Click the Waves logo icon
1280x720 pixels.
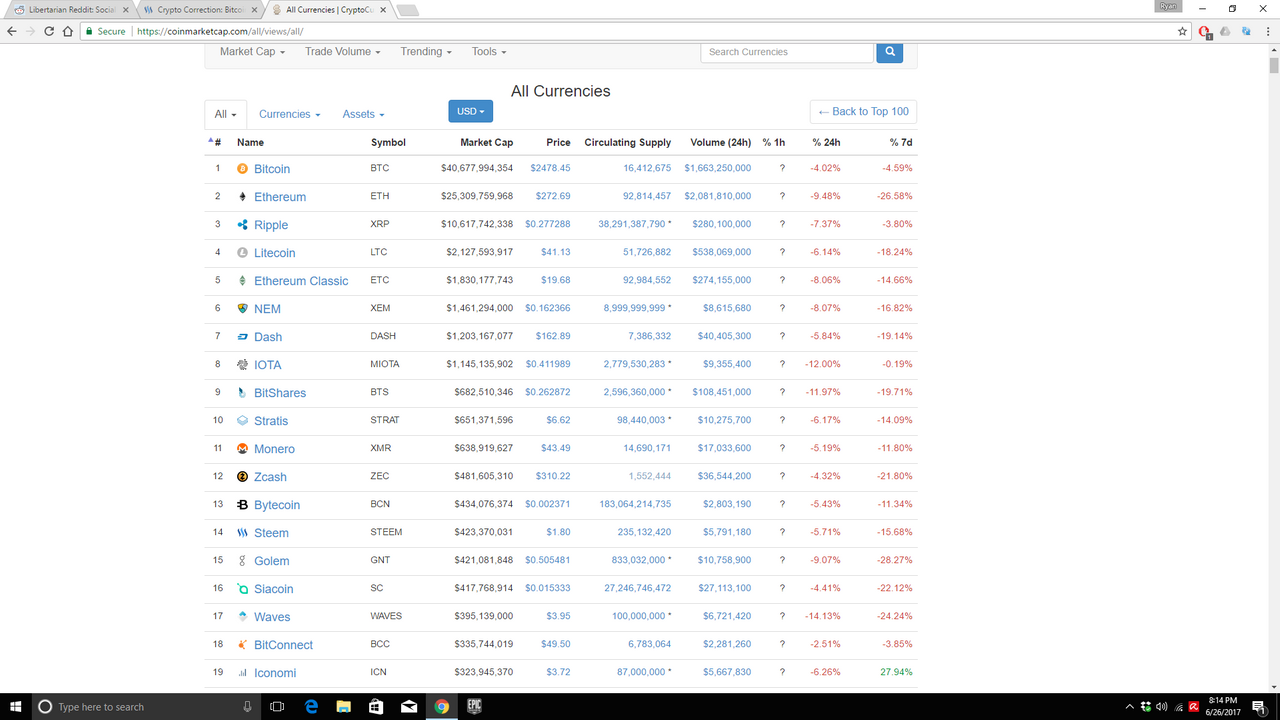pyautogui.click(x=242, y=617)
